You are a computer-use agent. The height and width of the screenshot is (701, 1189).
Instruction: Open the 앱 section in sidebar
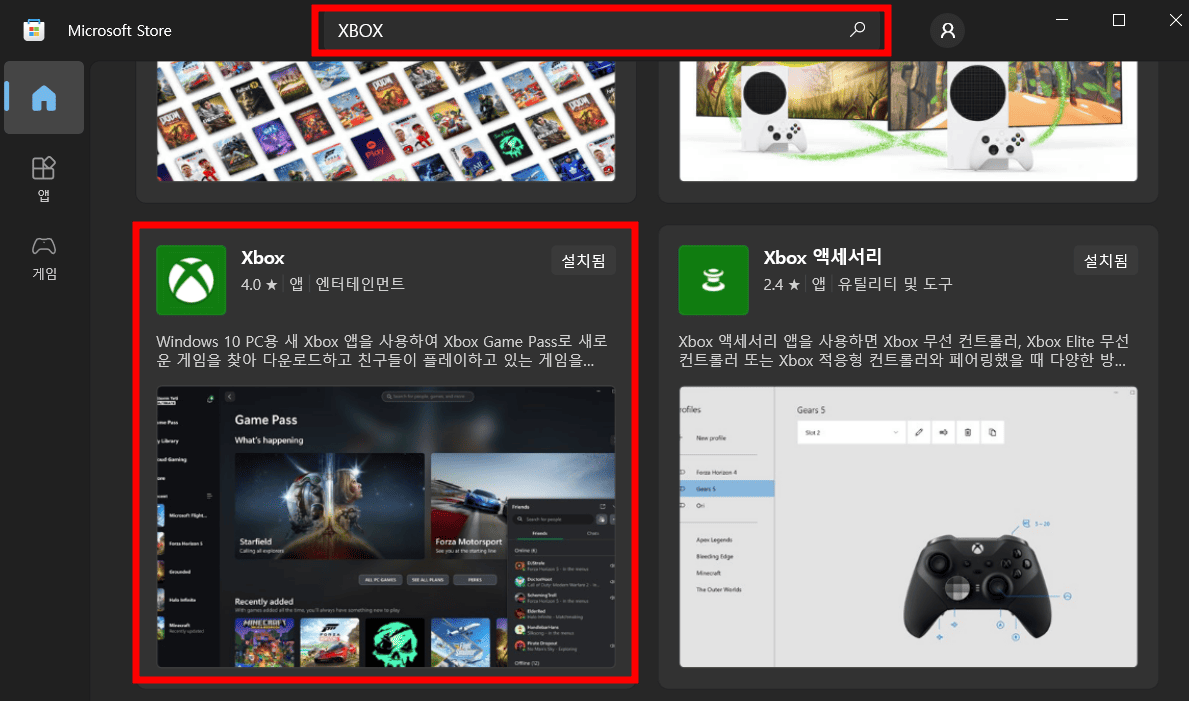(44, 179)
